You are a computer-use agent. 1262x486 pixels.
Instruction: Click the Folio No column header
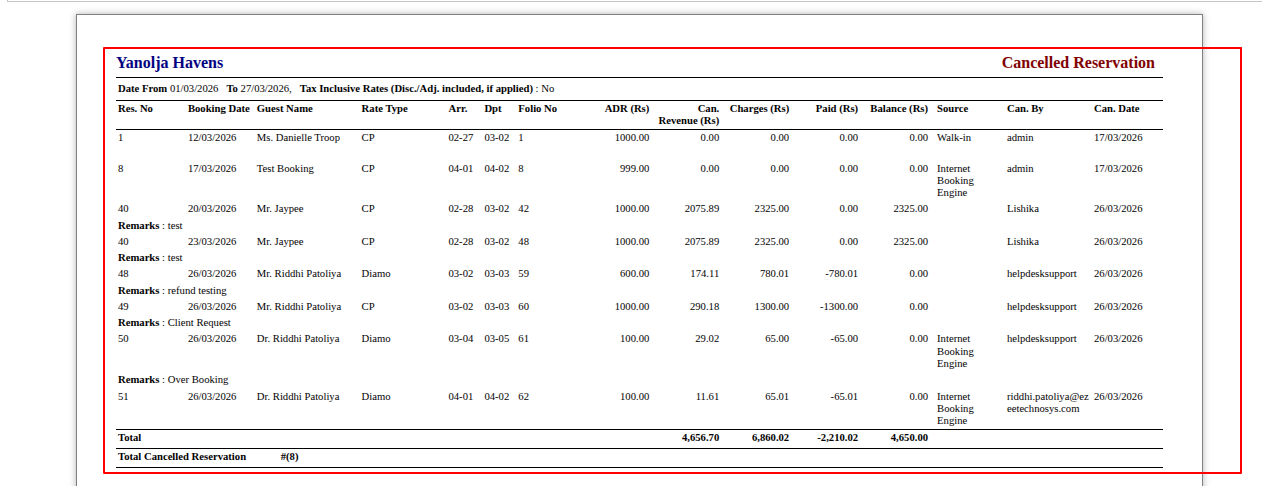(x=538, y=108)
